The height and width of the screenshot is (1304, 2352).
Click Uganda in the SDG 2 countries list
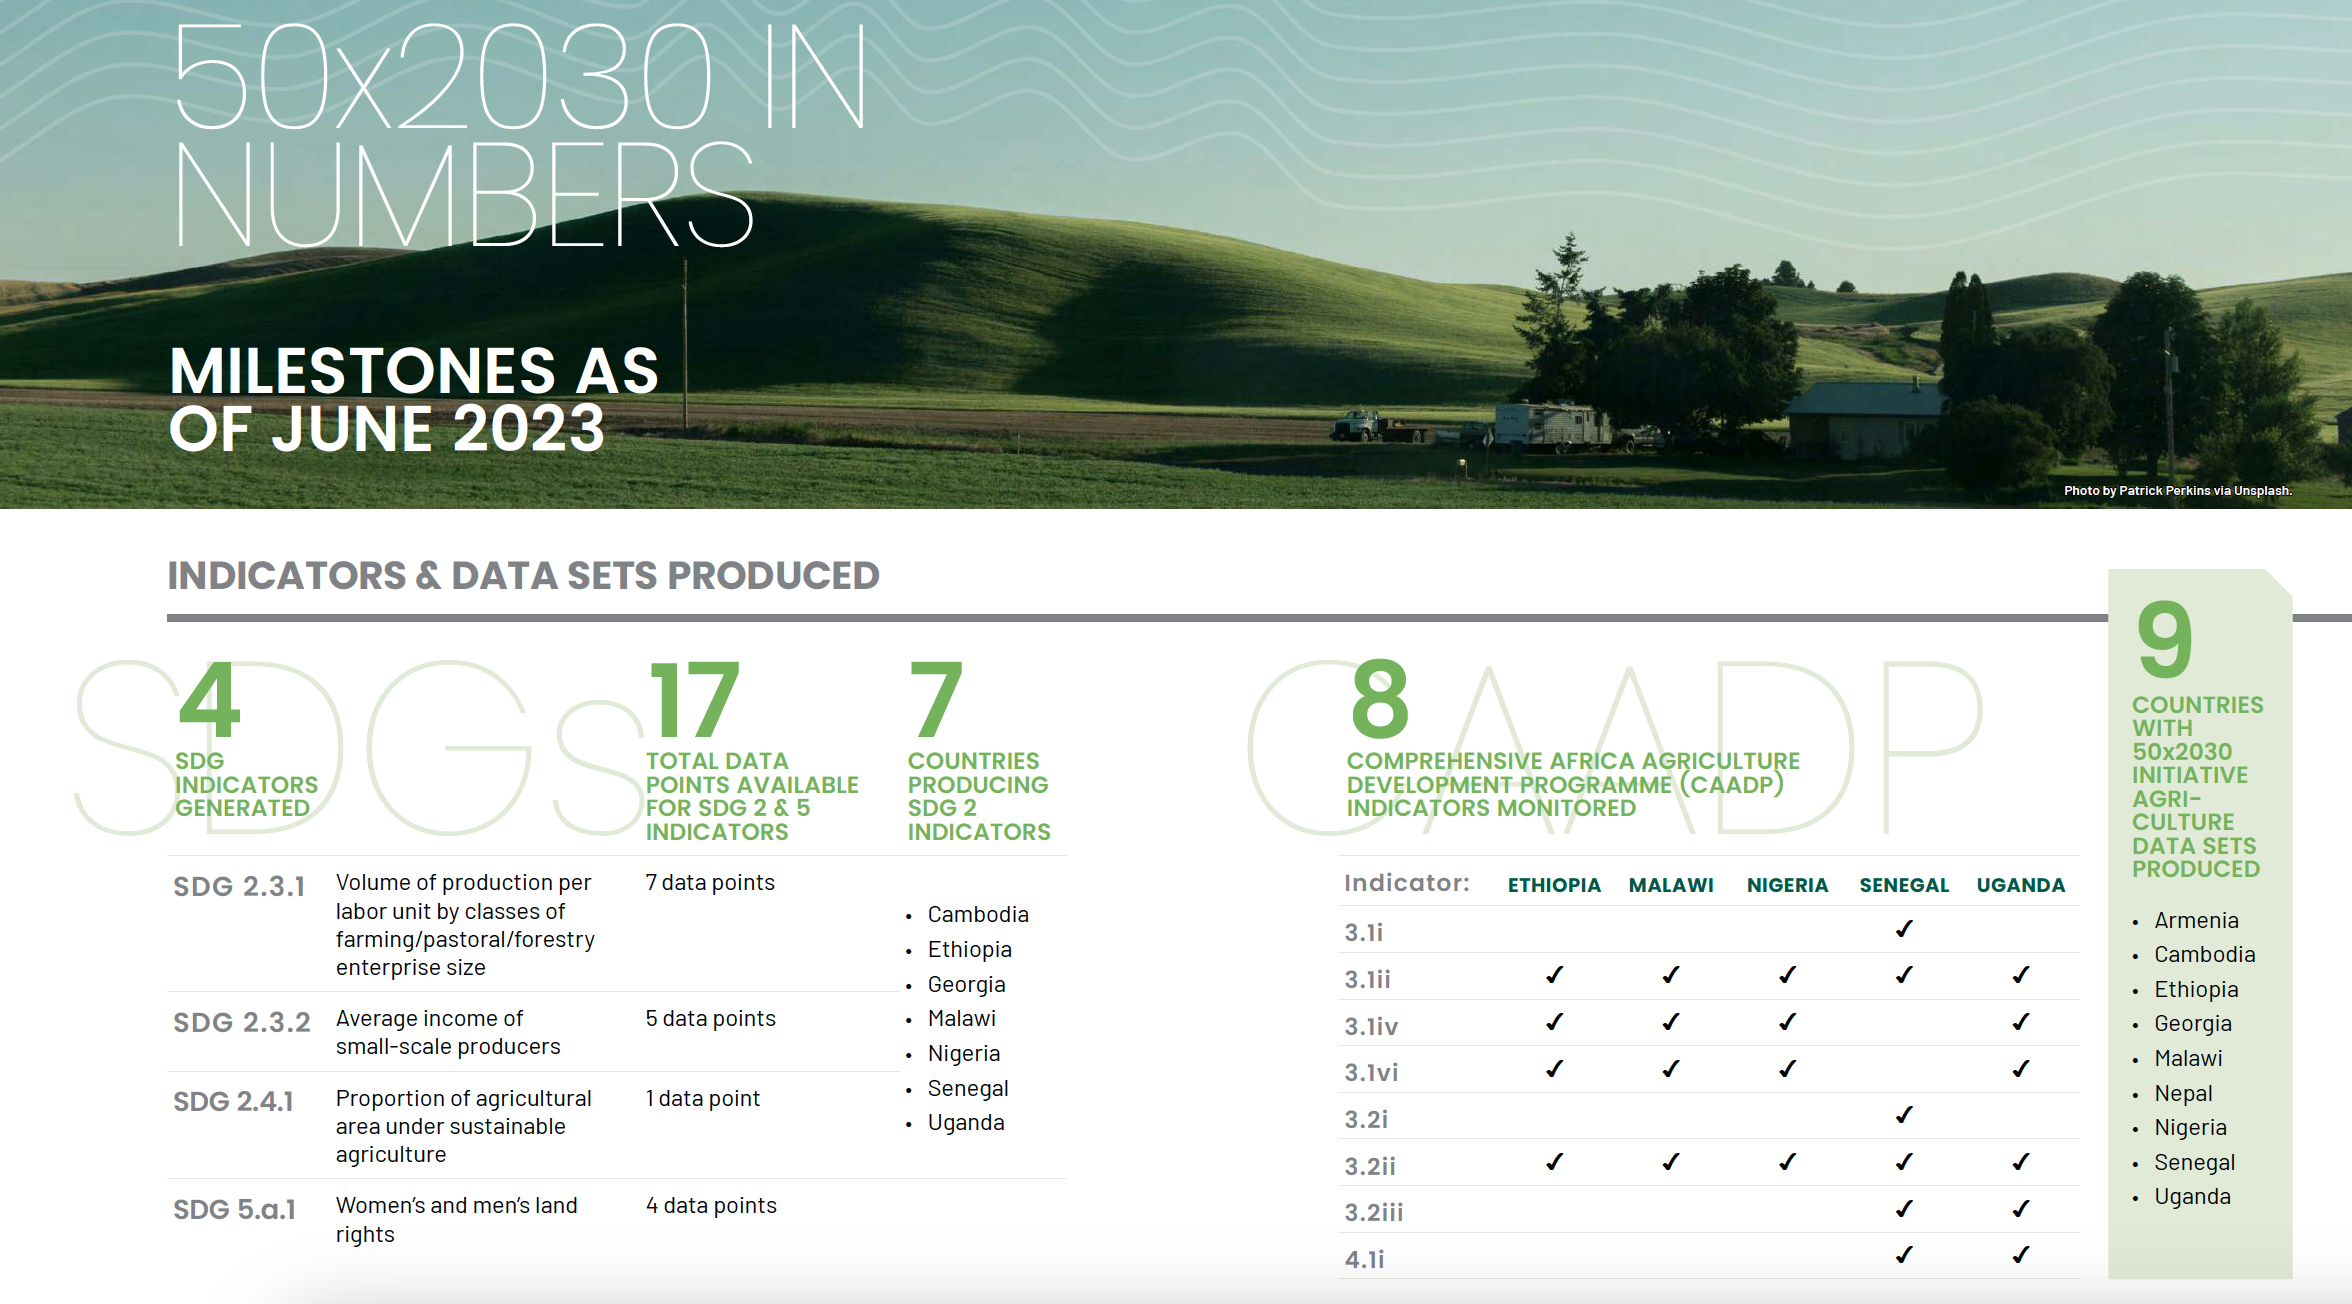tap(966, 1122)
